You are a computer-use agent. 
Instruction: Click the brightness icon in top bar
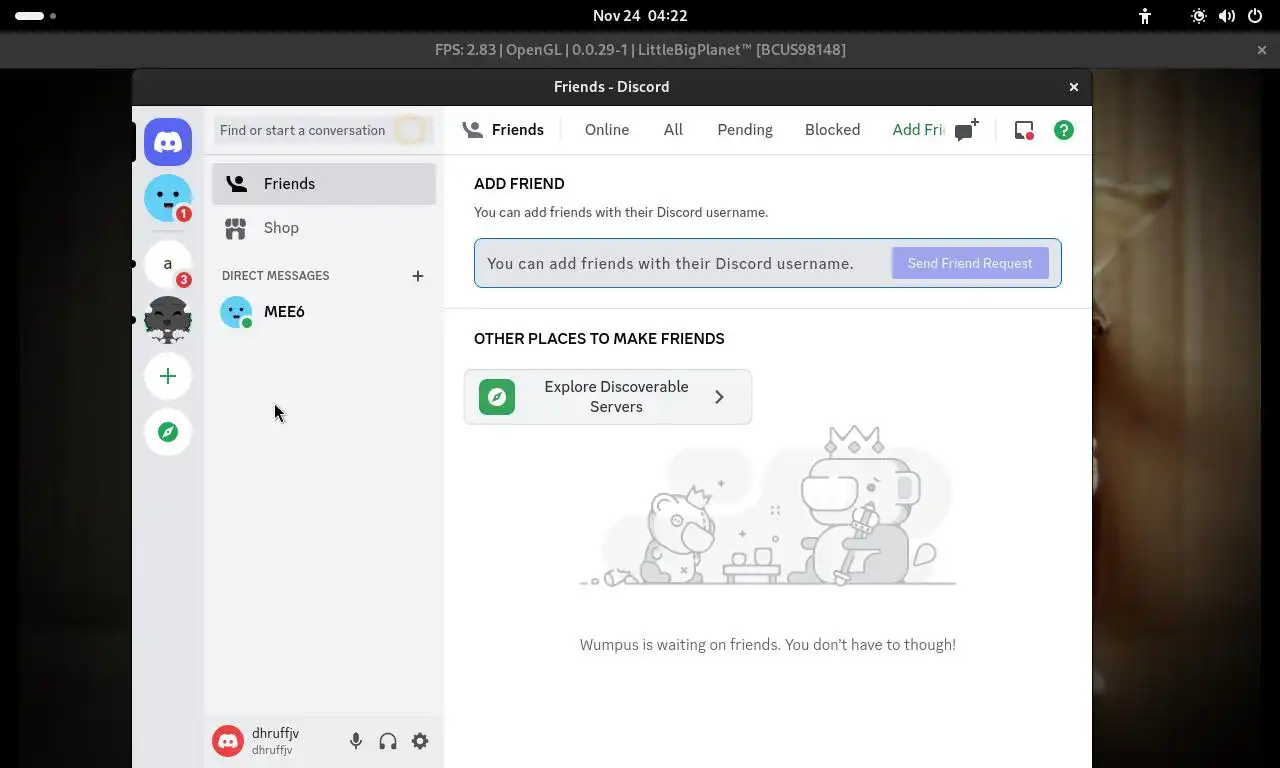[x=1199, y=16]
